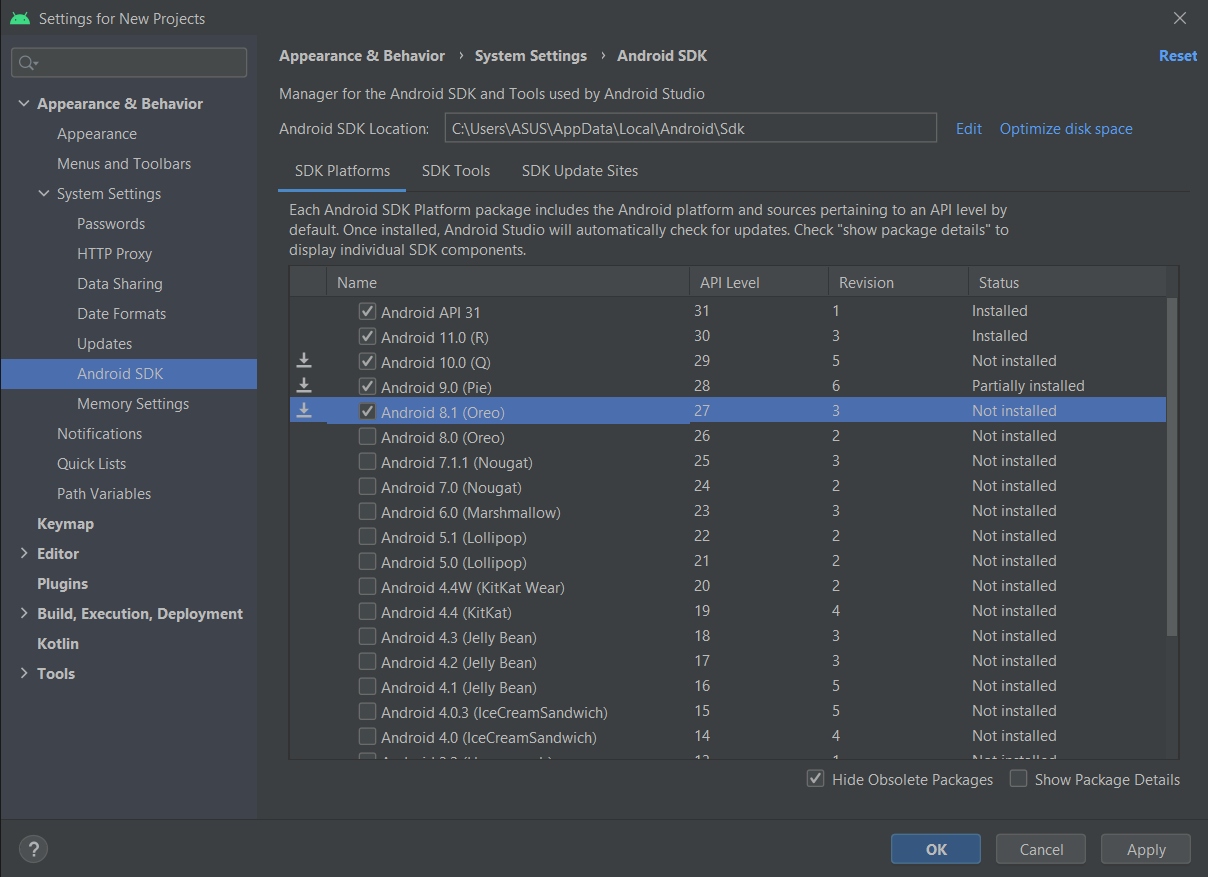The width and height of the screenshot is (1208, 877).
Task: Check the Android 4.4W (KitKat Wear) checkbox
Action: (x=367, y=586)
